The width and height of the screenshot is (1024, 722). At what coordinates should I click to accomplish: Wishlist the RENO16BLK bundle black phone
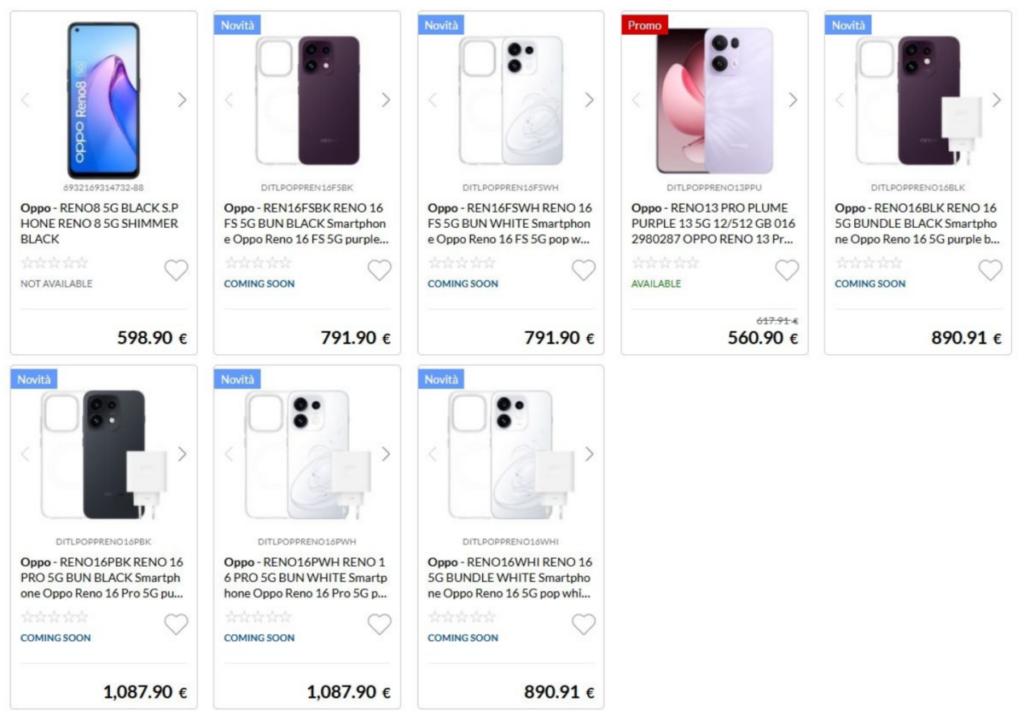click(x=990, y=270)
